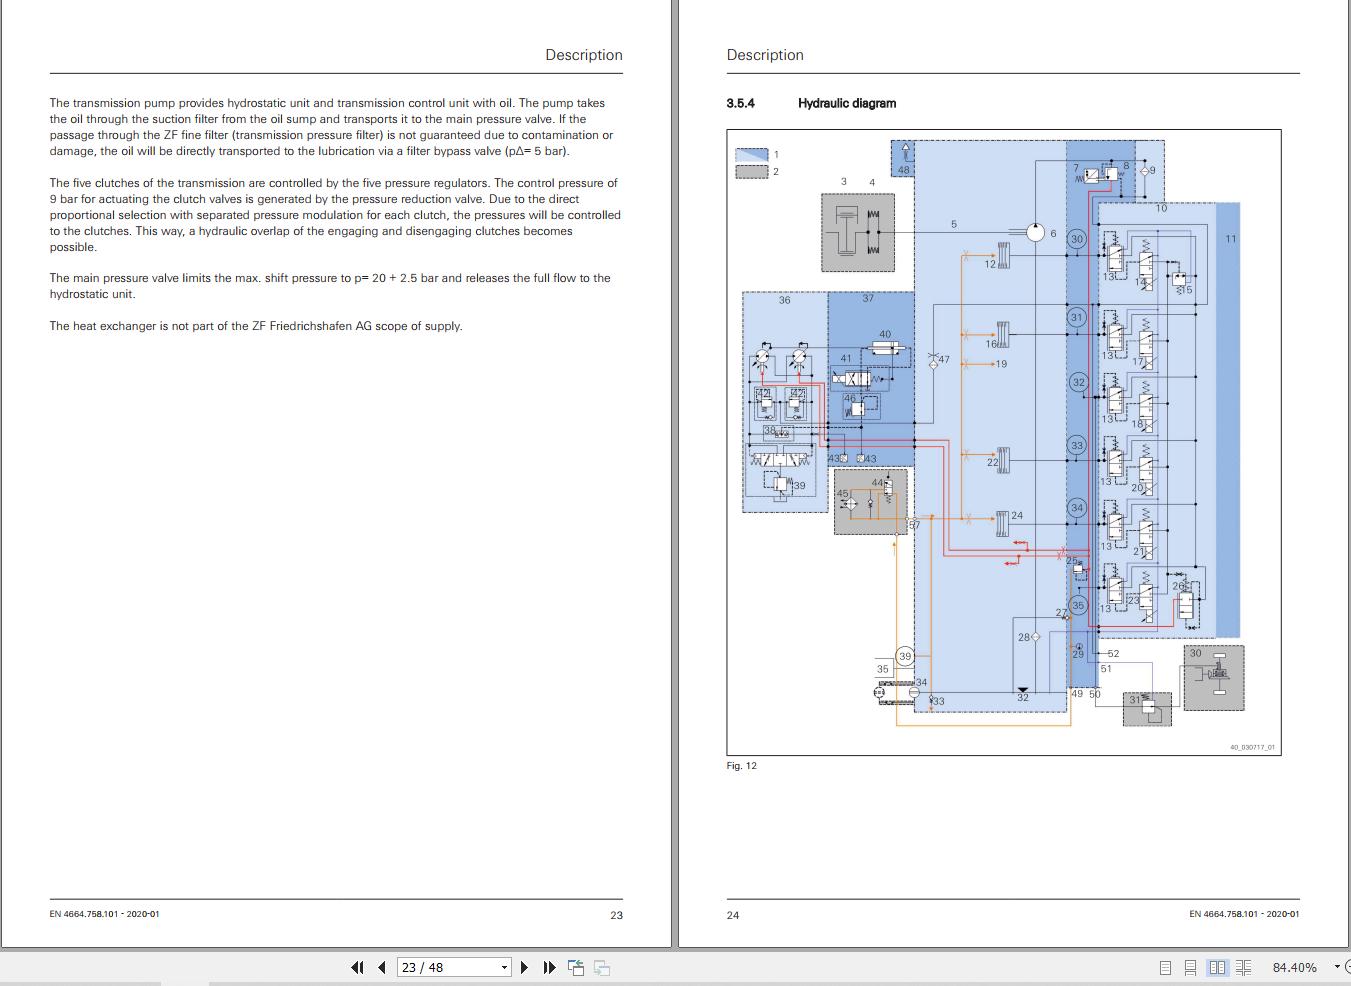Select the Fig. 12 caption
1351x986 pixels.
[741, 765]
